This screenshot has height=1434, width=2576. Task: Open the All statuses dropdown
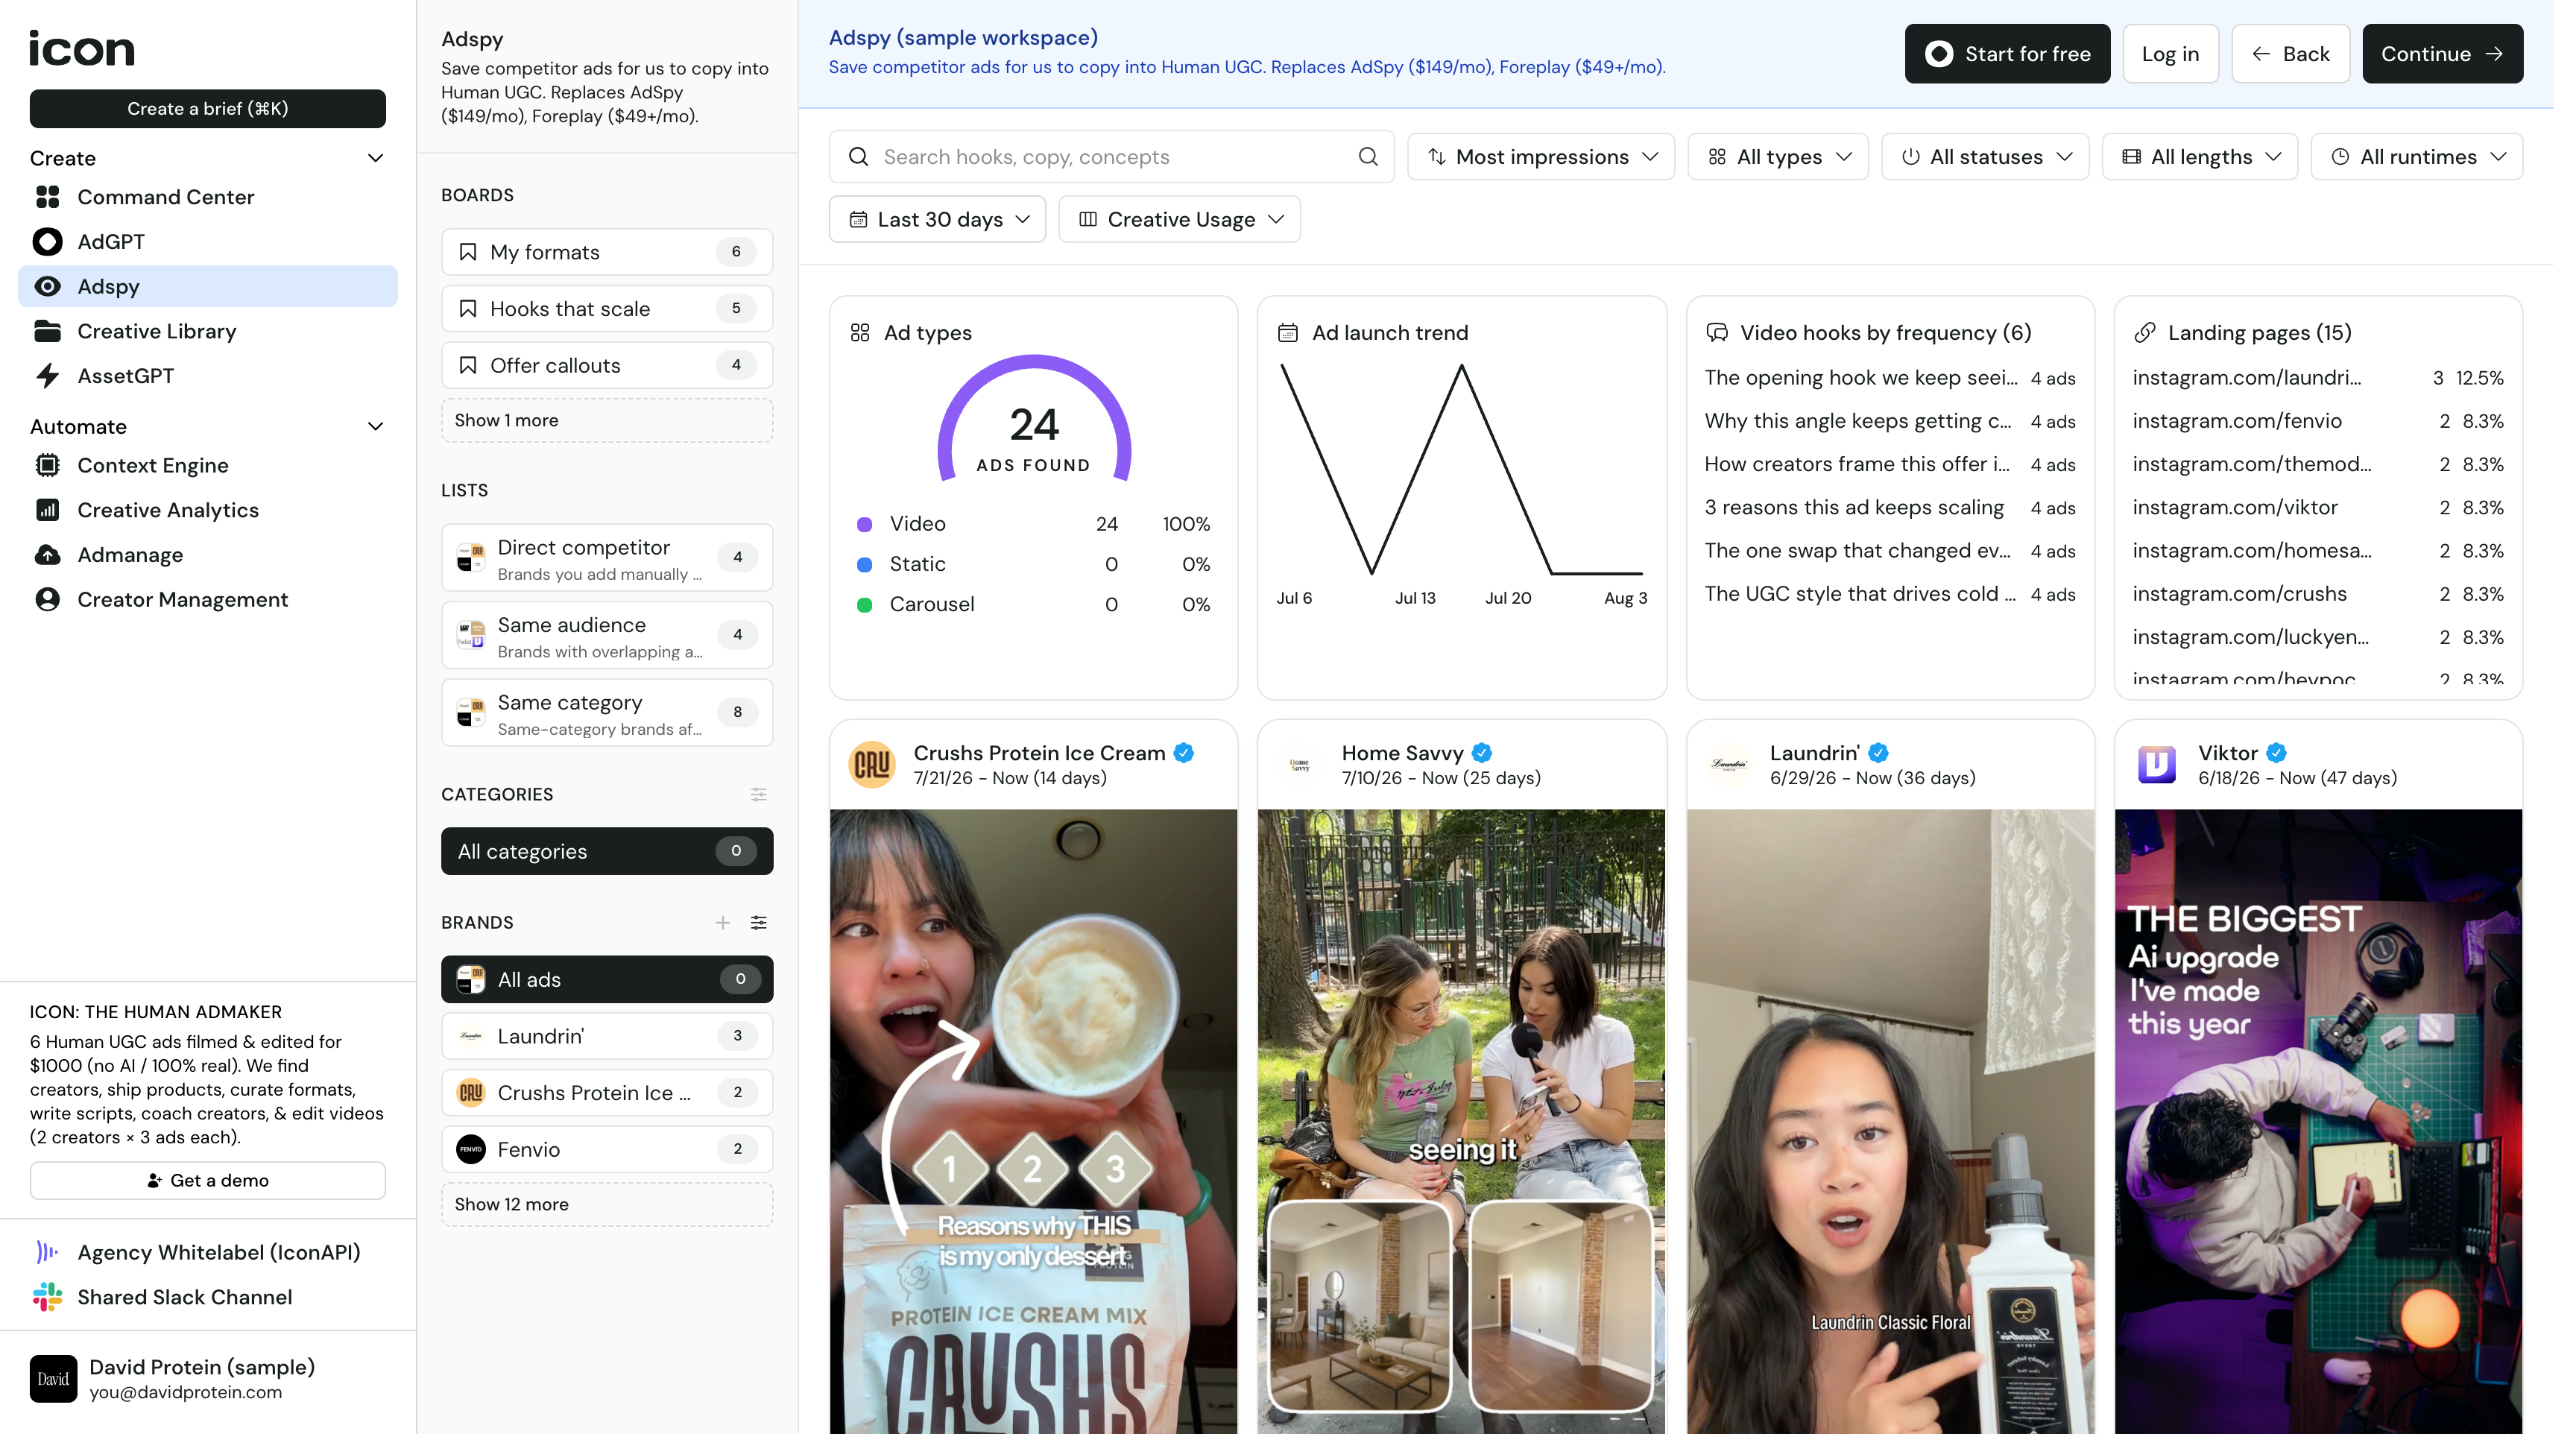point(1985,157)
